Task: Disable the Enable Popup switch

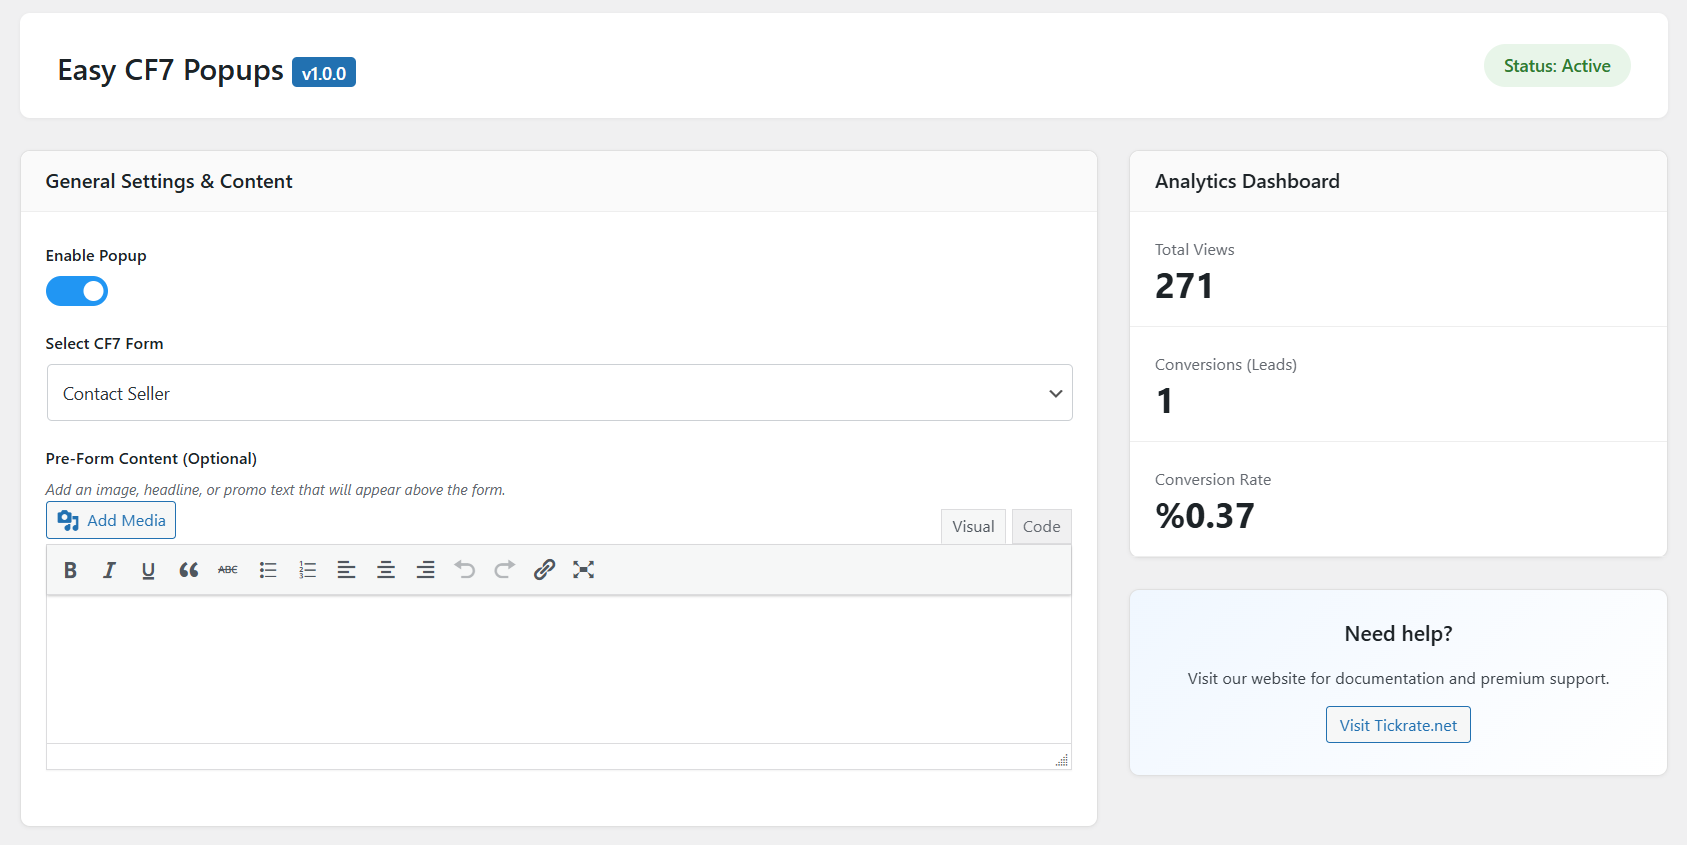Action: [77, 291]
